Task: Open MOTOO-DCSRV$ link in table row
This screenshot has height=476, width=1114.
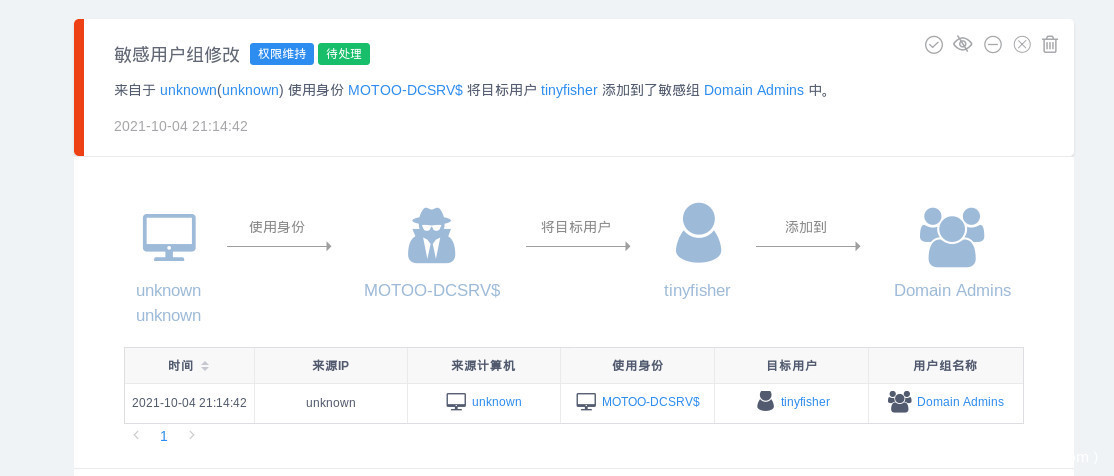Action: 650,402
